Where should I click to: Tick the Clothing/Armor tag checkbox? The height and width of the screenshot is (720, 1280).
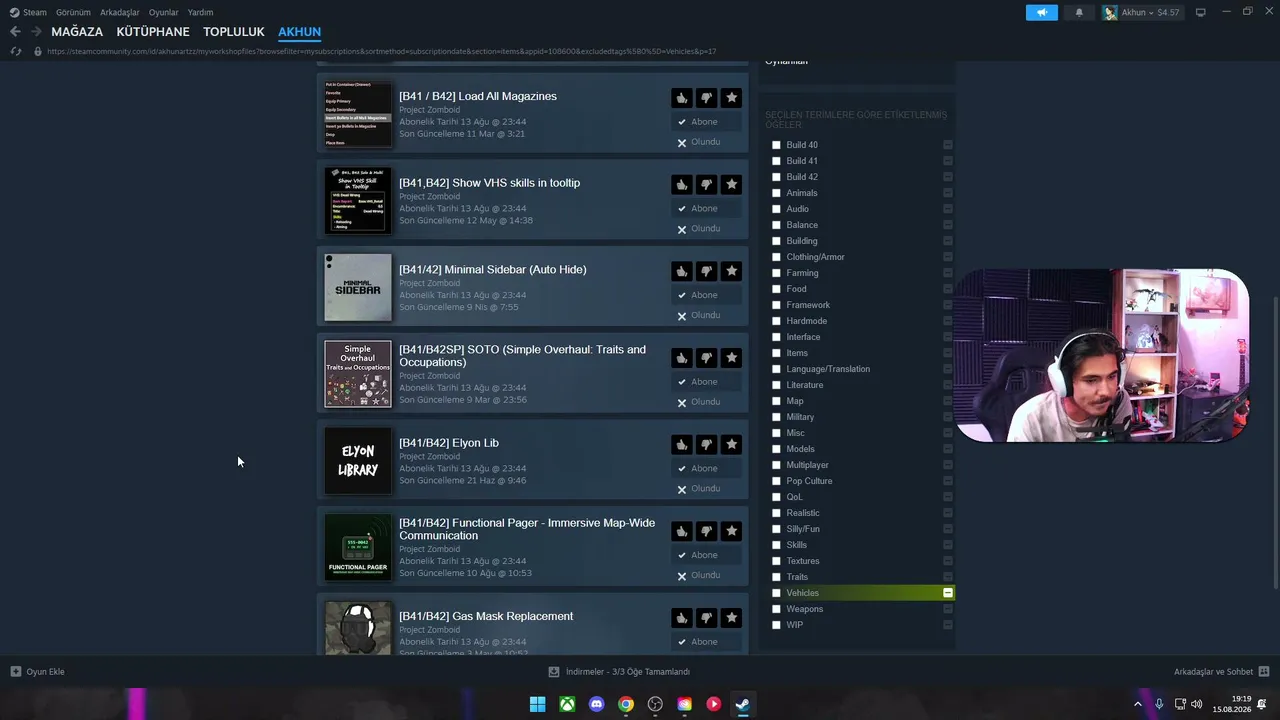pyautogui.click(x=776, y=257)
